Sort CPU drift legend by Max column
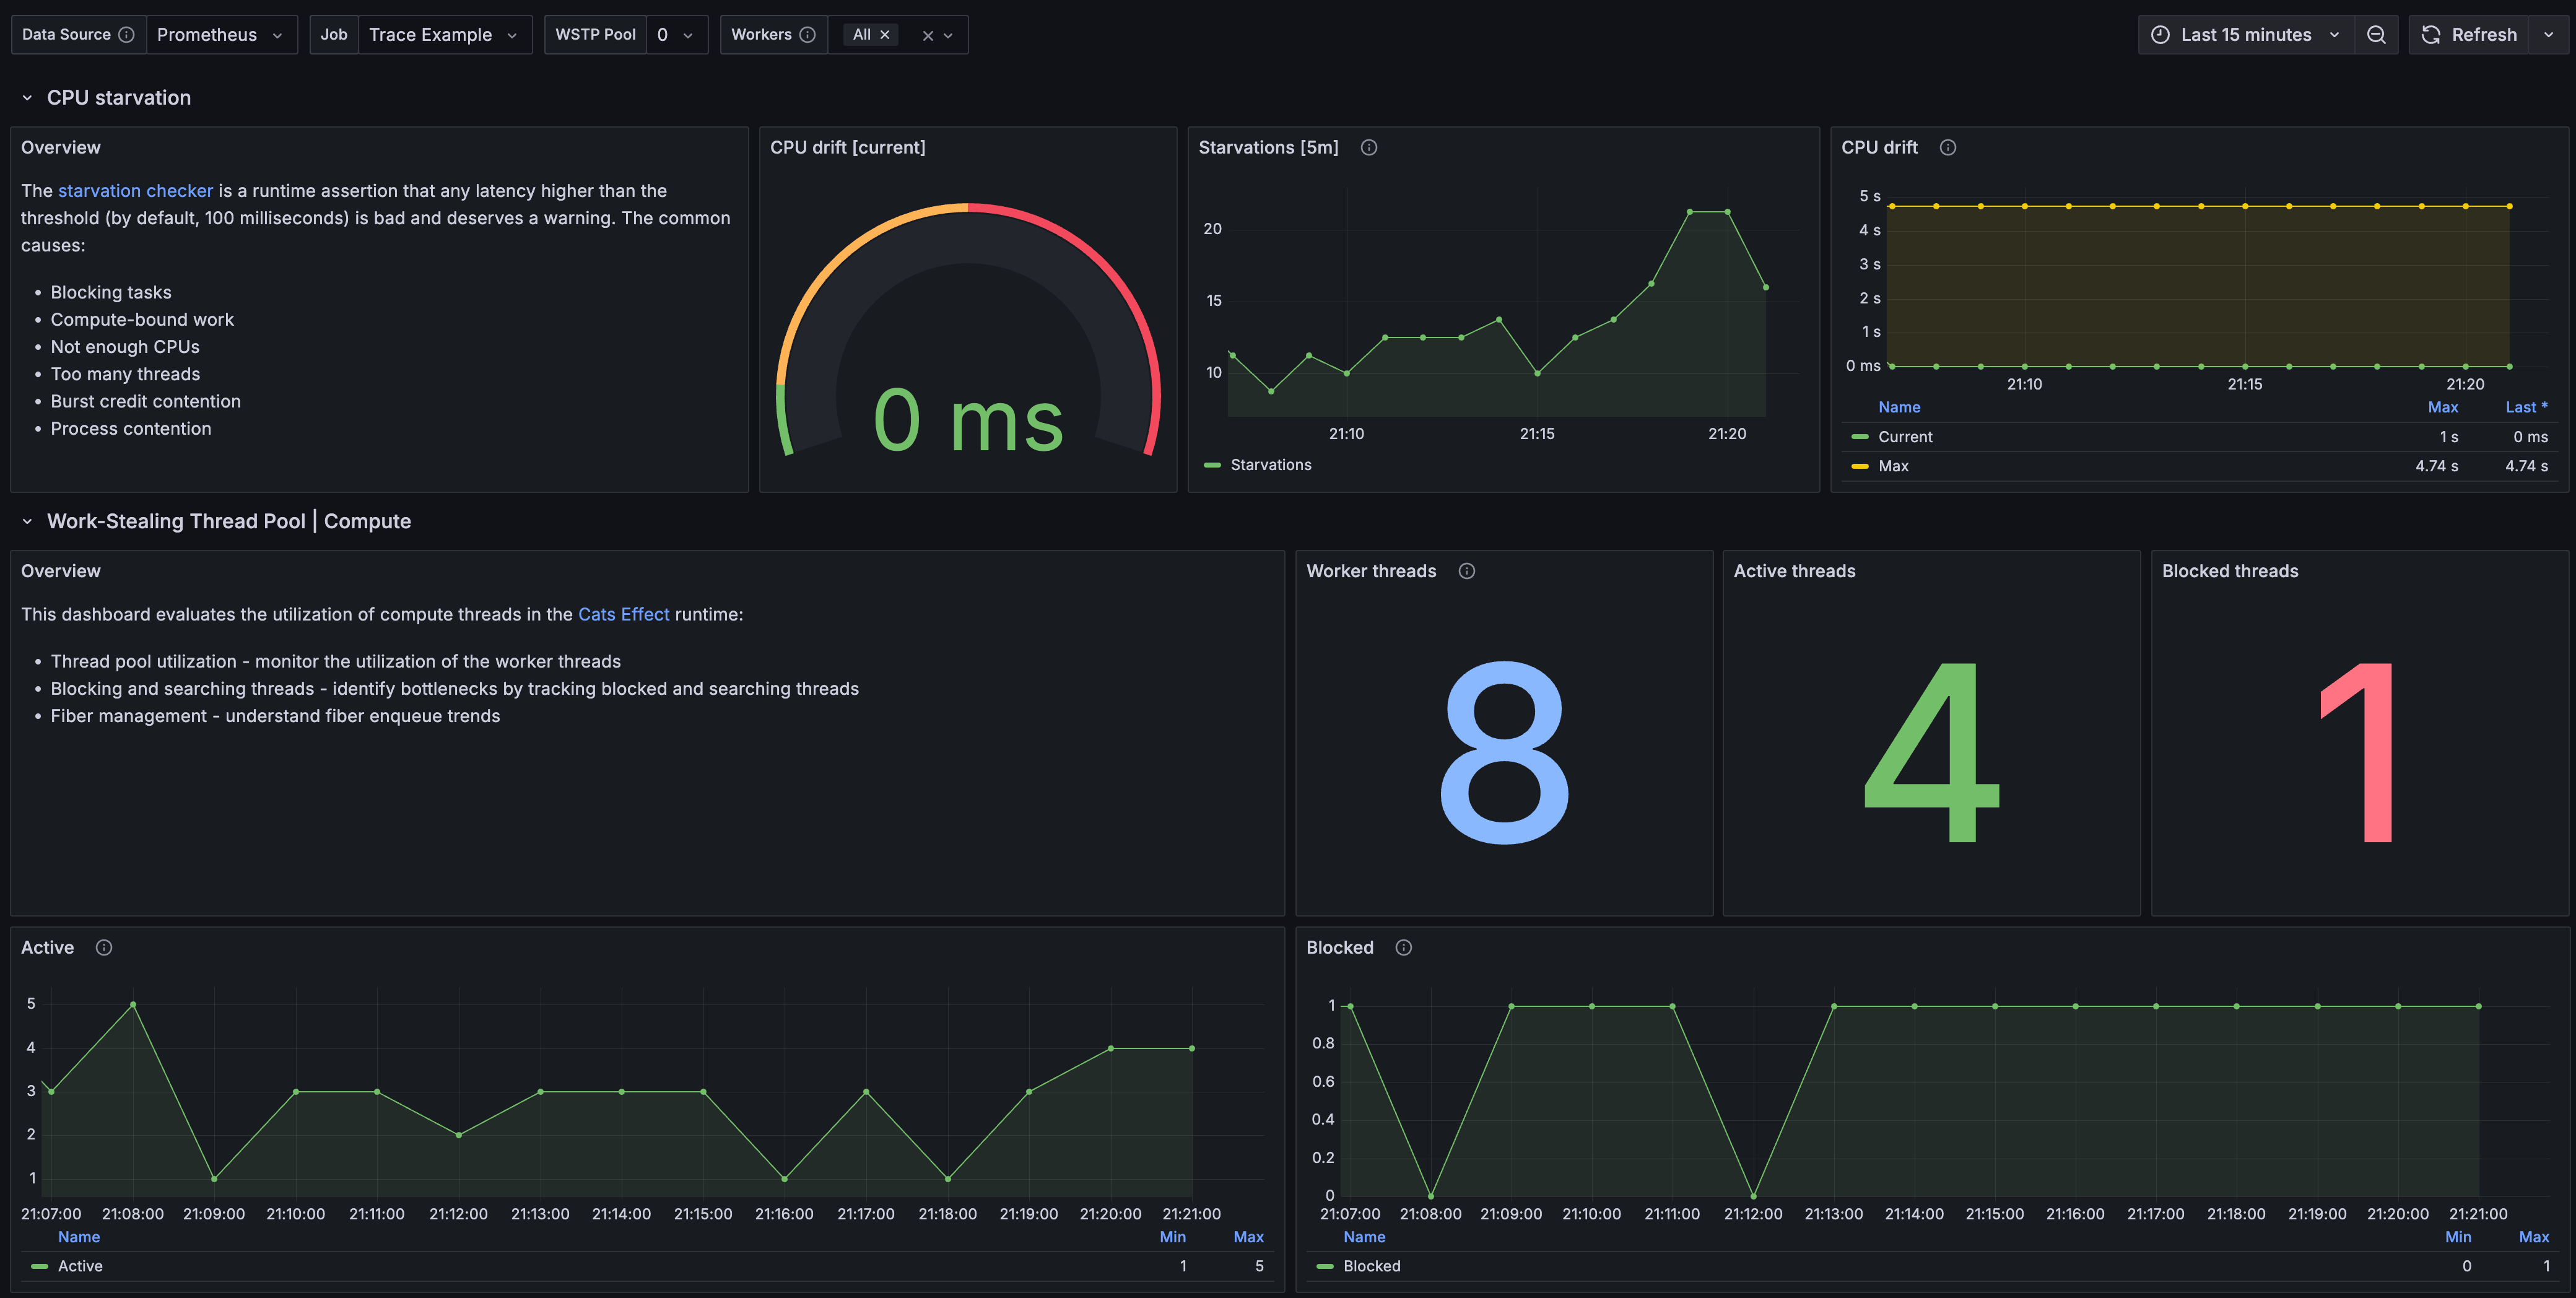Viewport: 2576px width, 1298px height. [x=2443, y=407]
